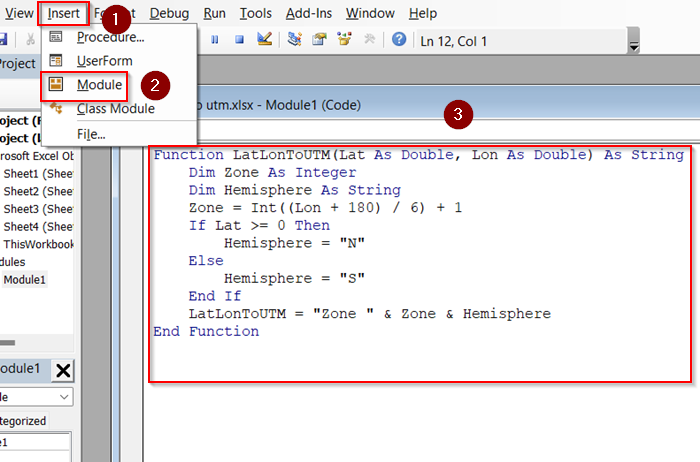Viewport: 700px width, 462px height.
Task: Choose Module from Insert menu
Action: tap(99, 85)
